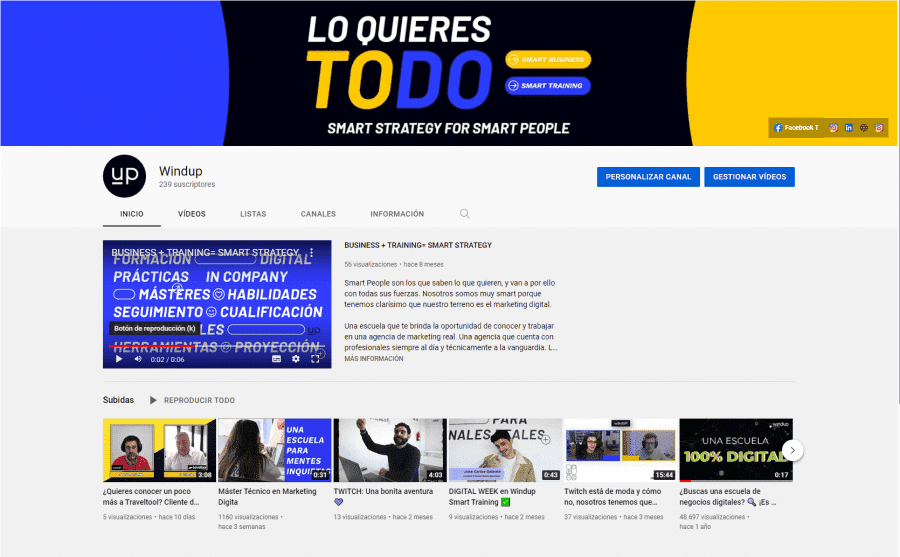This screenshot has width=900, height=557.
Task: Mute the featured video volume icon
Action: coord(138,359)
